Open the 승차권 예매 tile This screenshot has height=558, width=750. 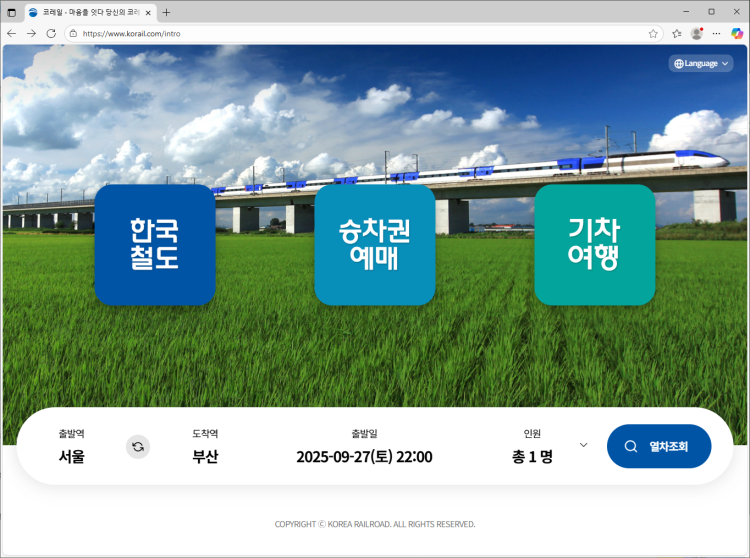[x=375, y=245]
